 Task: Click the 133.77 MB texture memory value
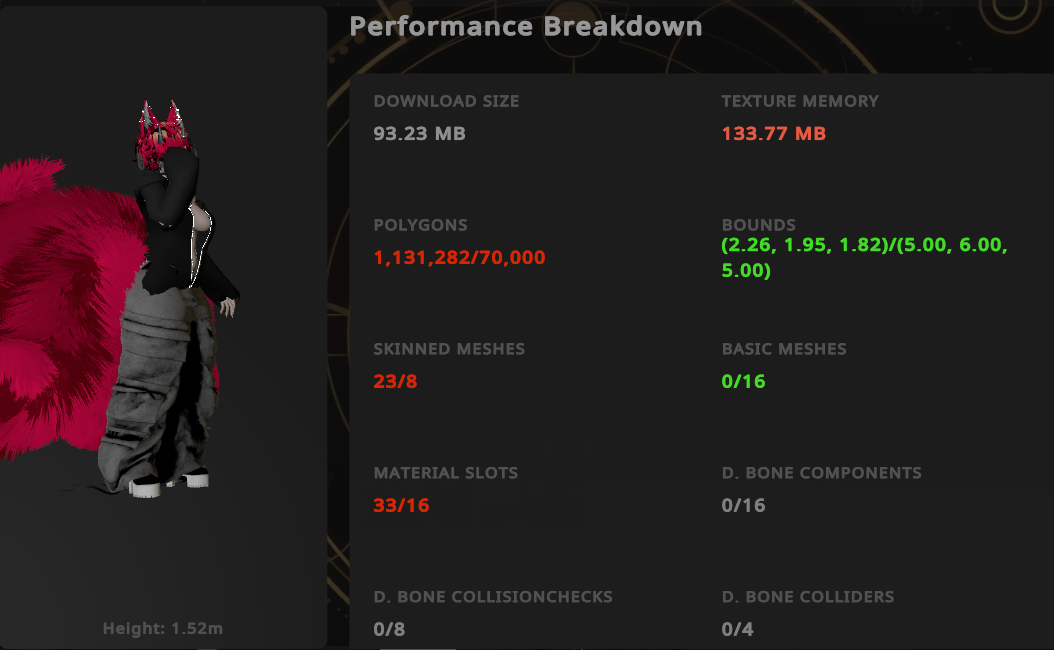(x=773, y=133)
